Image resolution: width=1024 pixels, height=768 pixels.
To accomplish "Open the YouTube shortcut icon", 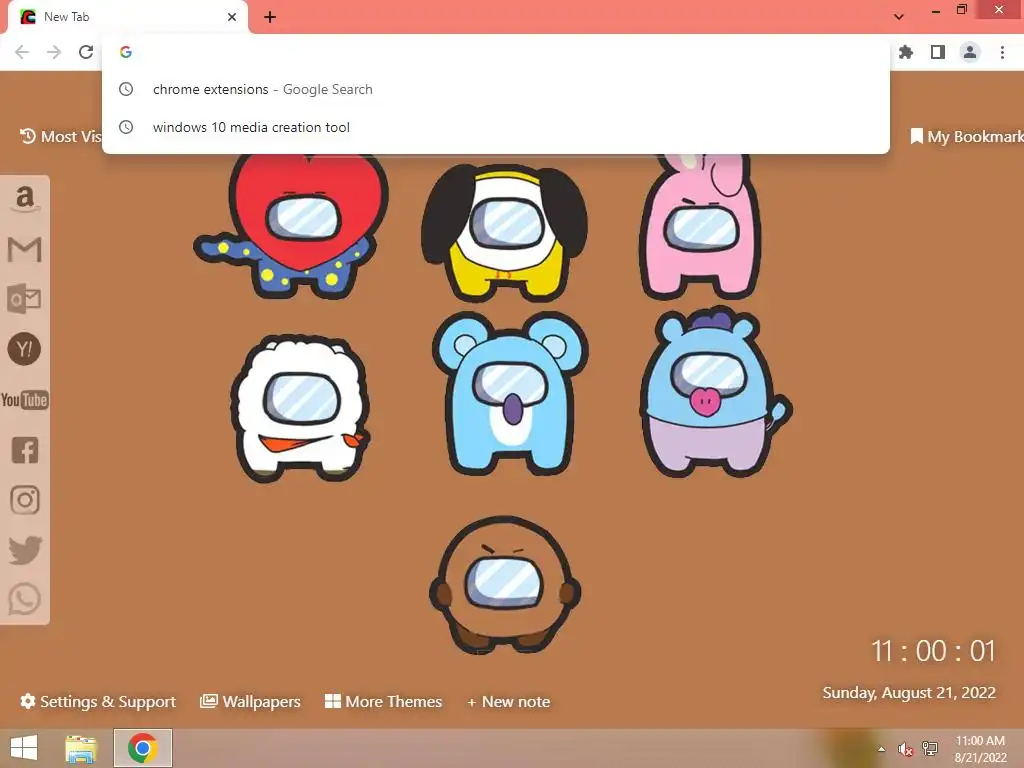I will [25, 400].
